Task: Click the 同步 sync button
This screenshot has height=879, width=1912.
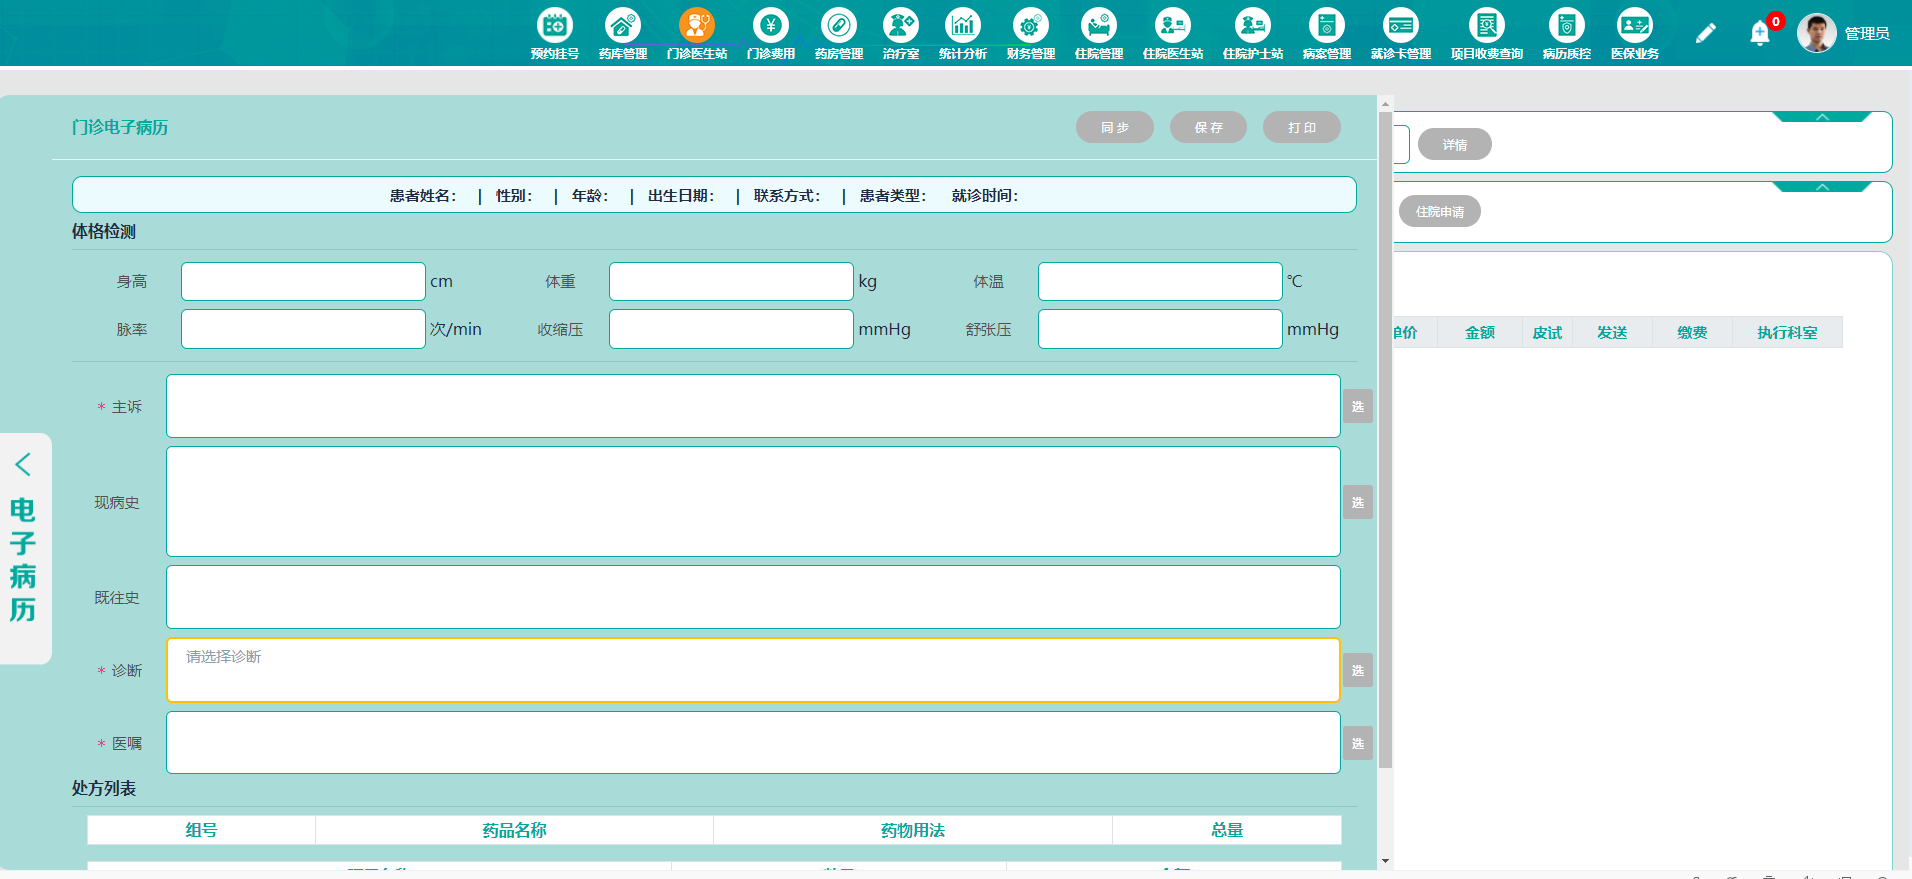Action: click(1115, 127)
